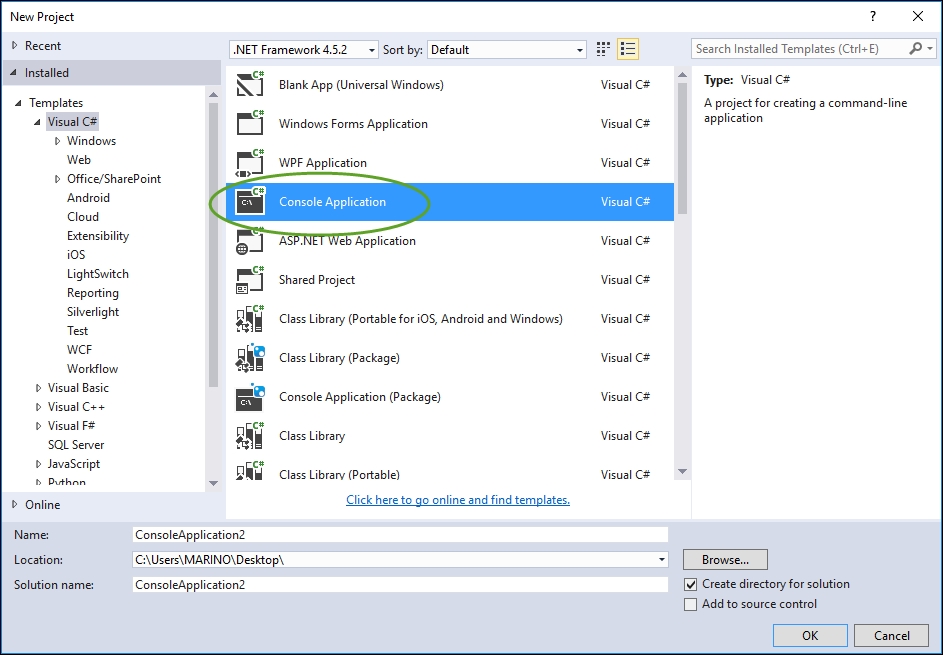Expand the Visual Basic node arrow
The image size is (943, 655).
tap(38, 388)
